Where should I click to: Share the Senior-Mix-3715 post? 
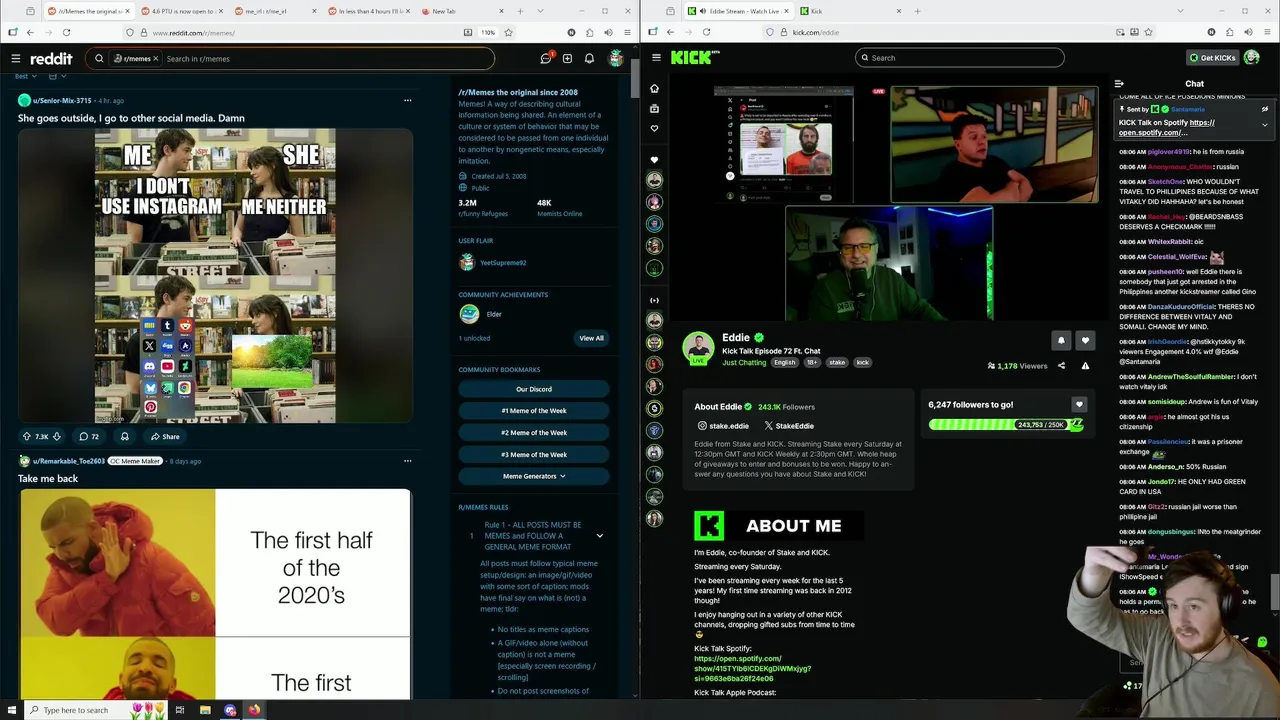tap(165, 436)
